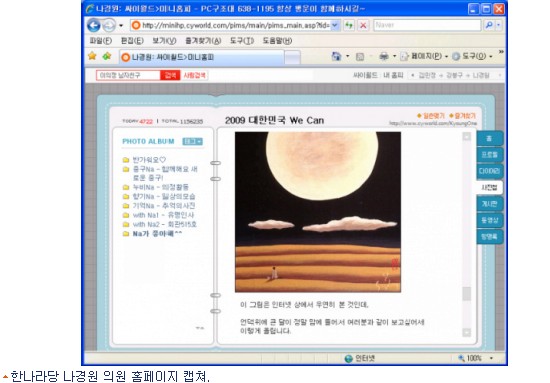The image size is (550, 383).
Task: Open the 향기Na - 일상의모습 album folder
Action: point(164,196)
